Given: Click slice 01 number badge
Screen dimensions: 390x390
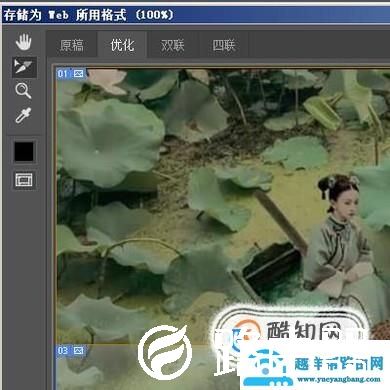Looking at the screenshot, I should click(x=63, y=73).
